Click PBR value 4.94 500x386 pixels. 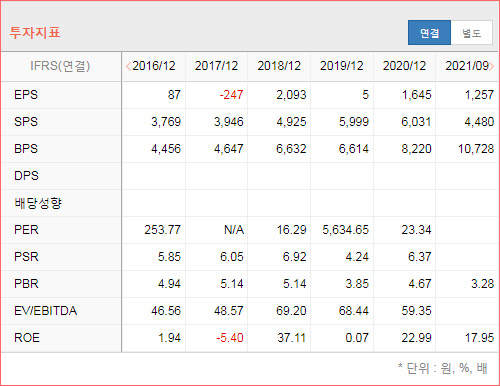point(169,284)
